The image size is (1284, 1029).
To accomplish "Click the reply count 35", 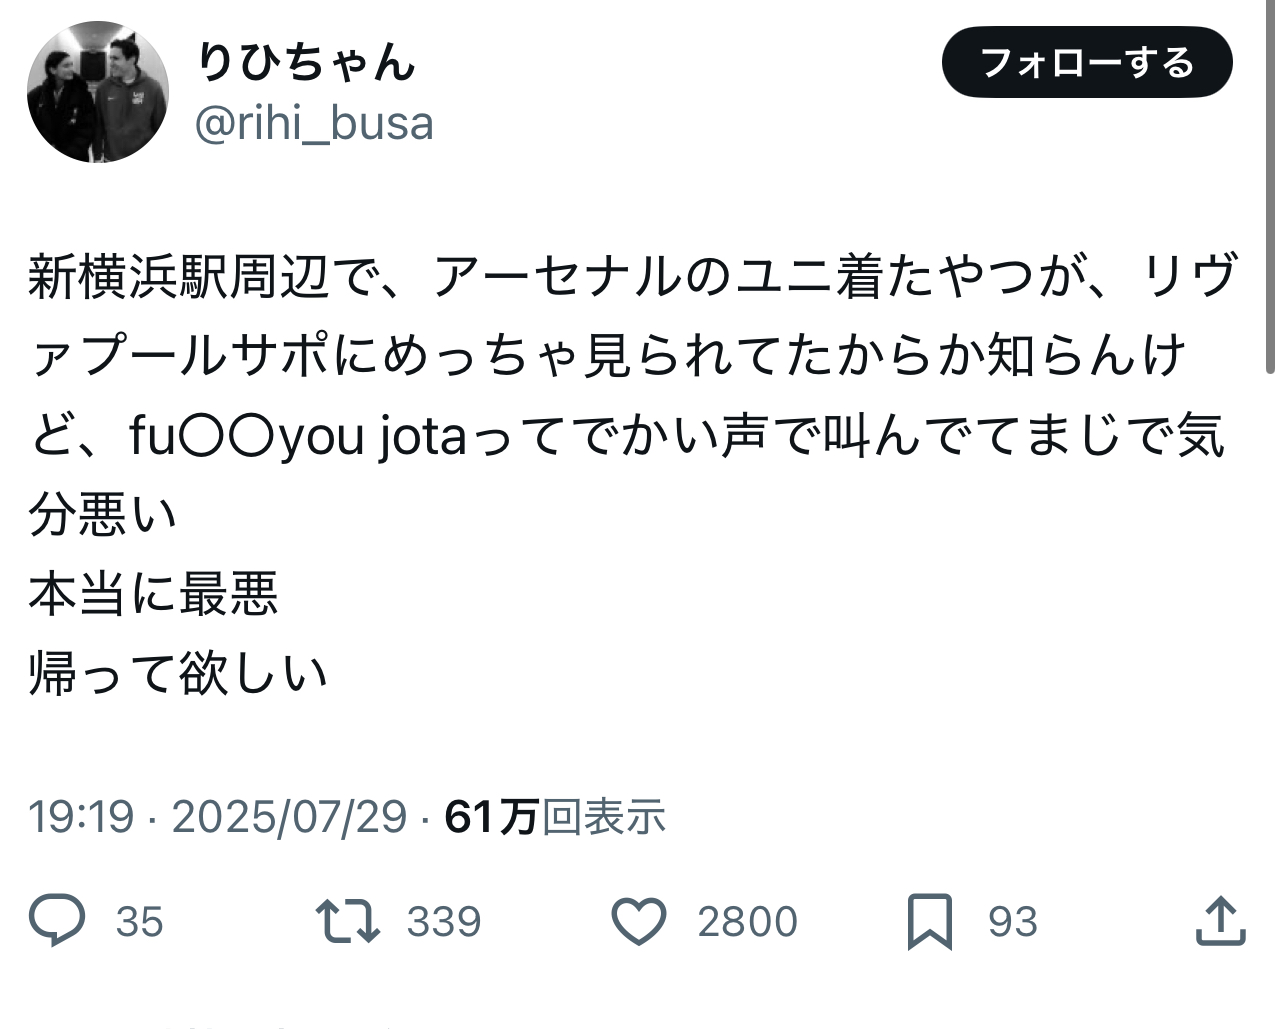I will pyautogui.click(x=139, y=921).
